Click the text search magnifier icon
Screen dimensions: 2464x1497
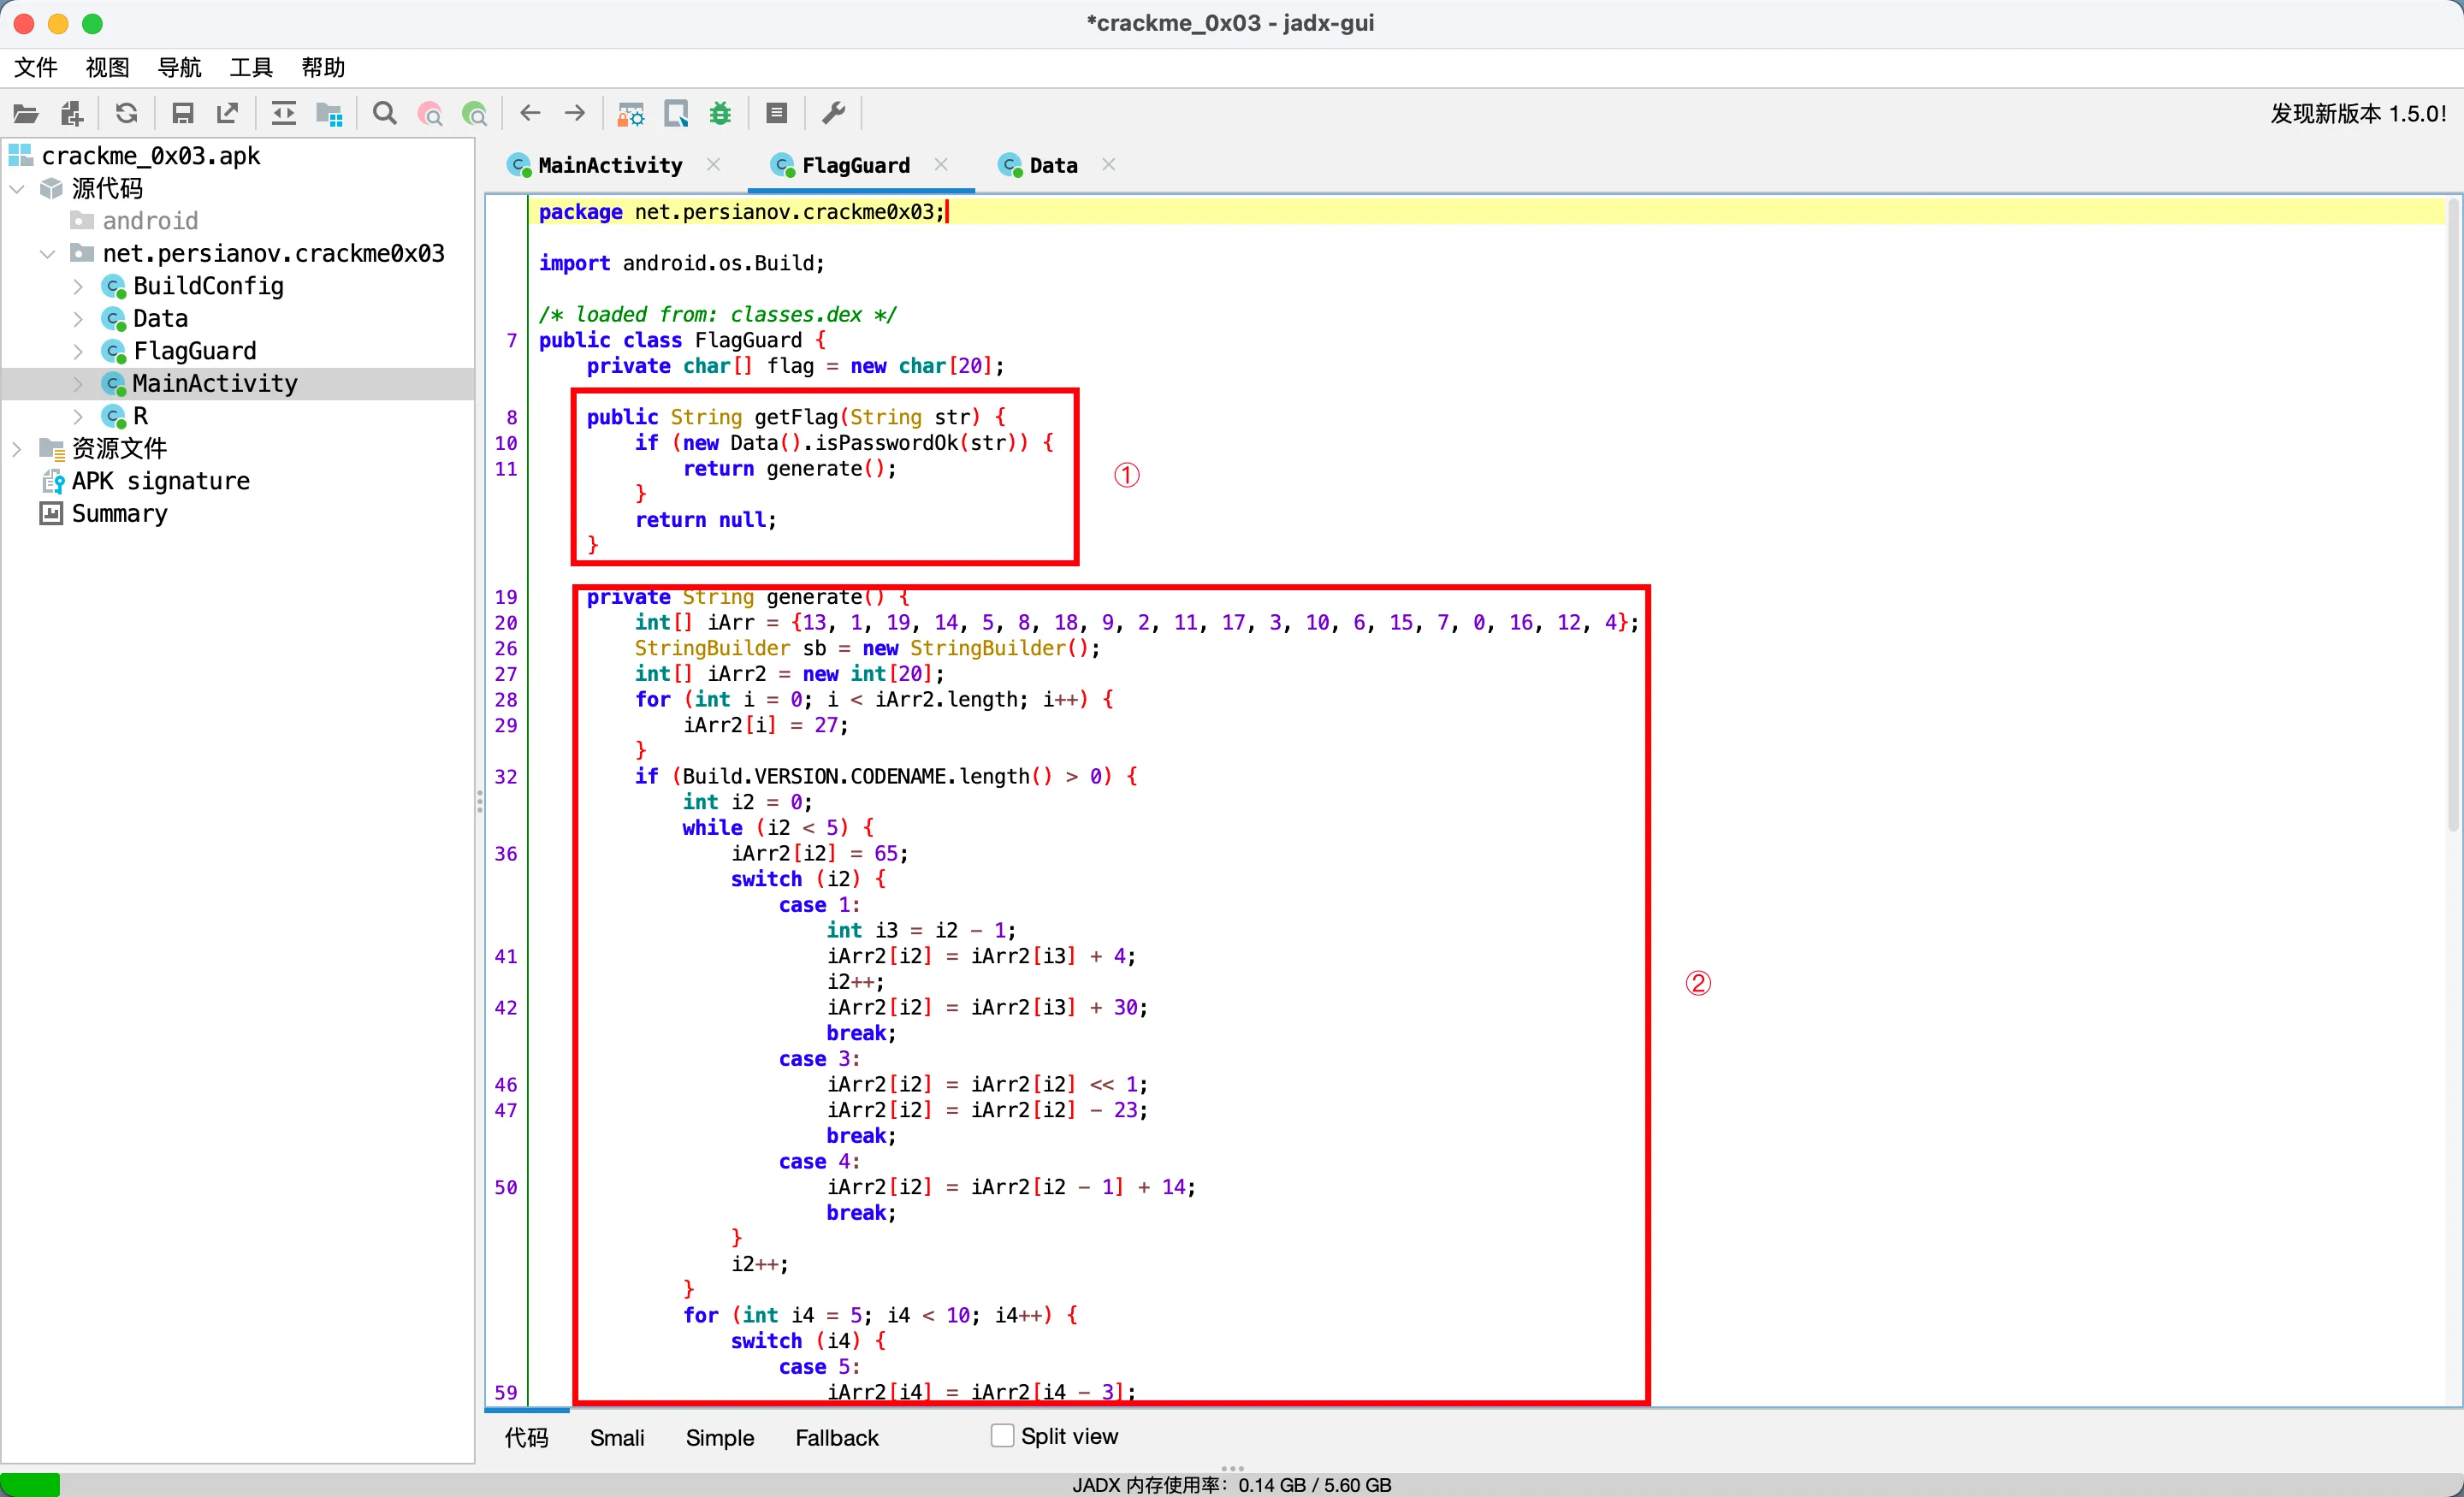[384, 114]
